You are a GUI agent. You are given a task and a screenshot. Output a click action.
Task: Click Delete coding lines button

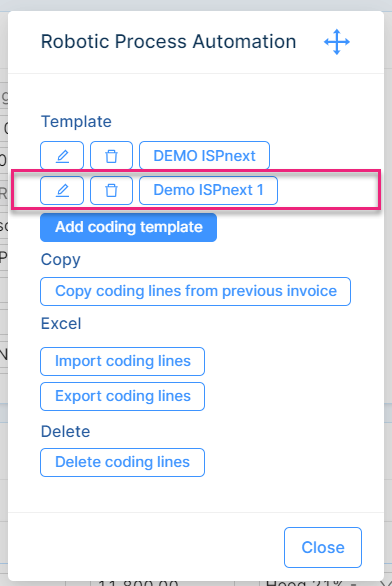click(x=123, y=462)
